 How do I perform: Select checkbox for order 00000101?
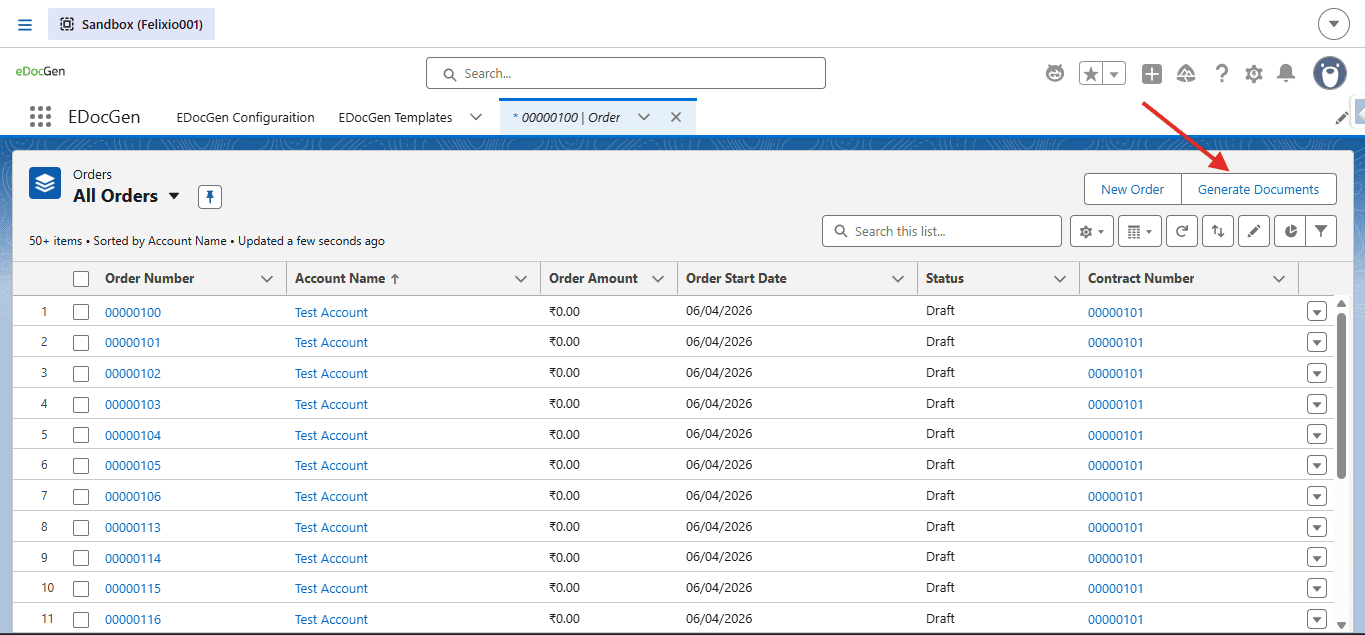(x=81, y=343)
